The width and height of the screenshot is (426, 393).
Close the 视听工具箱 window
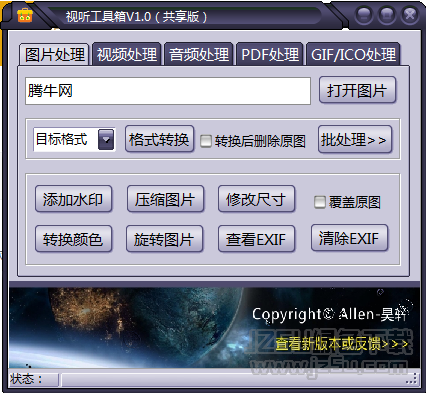[410, 15]
